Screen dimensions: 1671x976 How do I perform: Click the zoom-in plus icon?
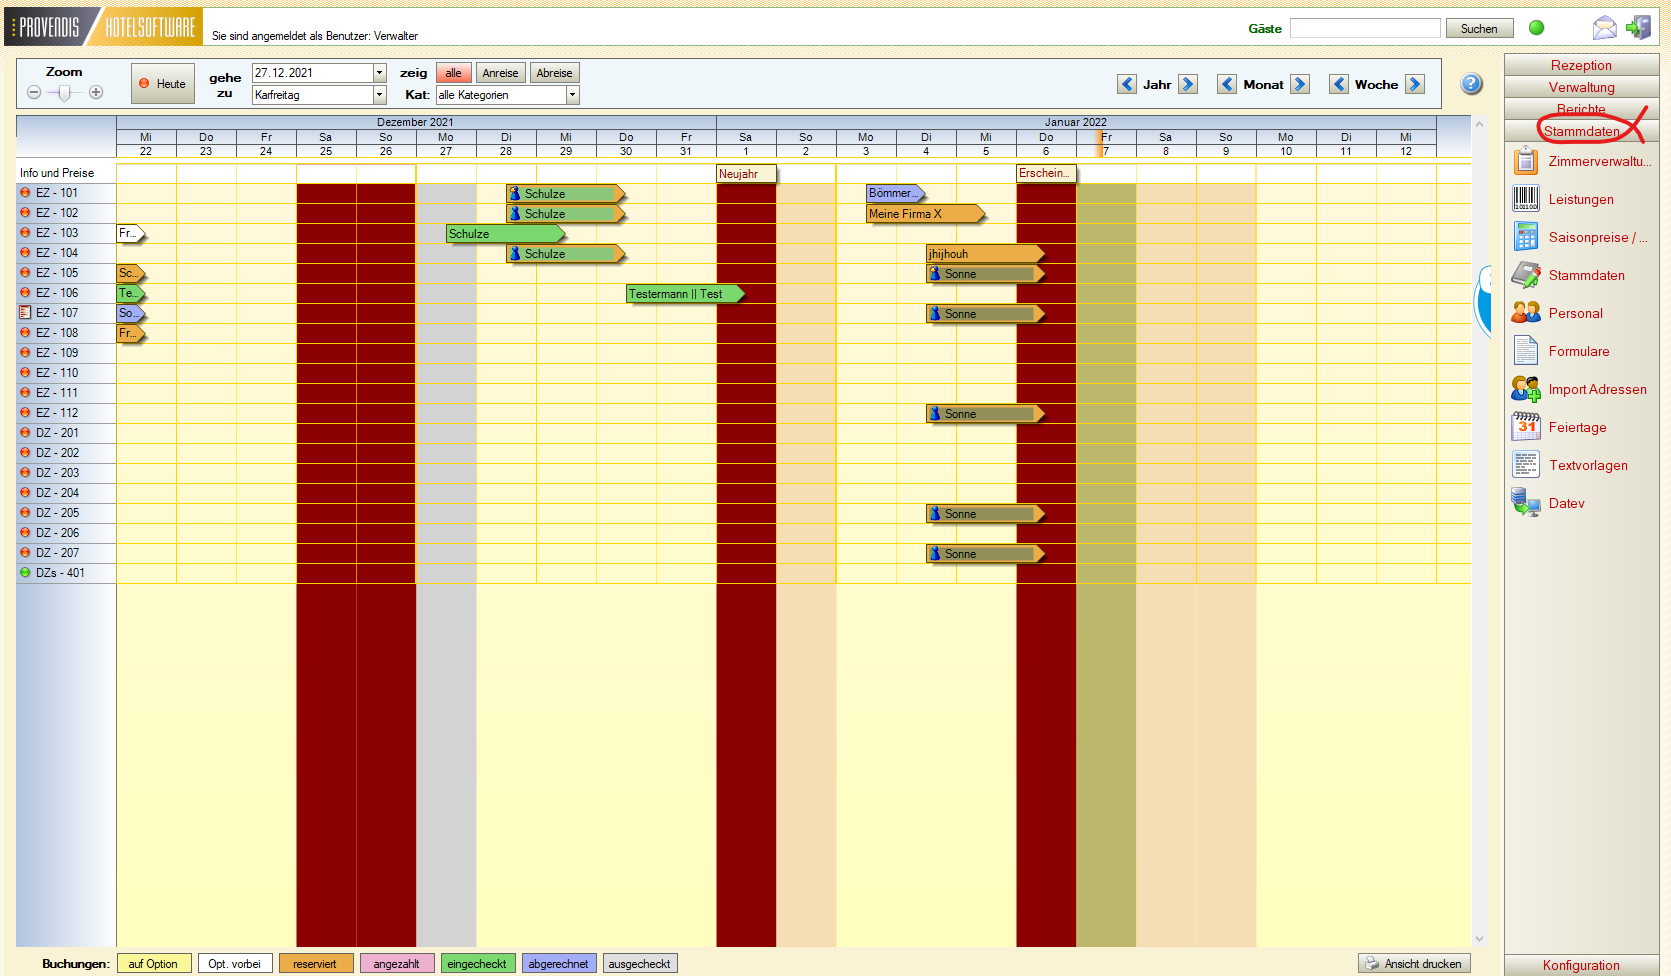pyautogui.click(x=96, y=92)
